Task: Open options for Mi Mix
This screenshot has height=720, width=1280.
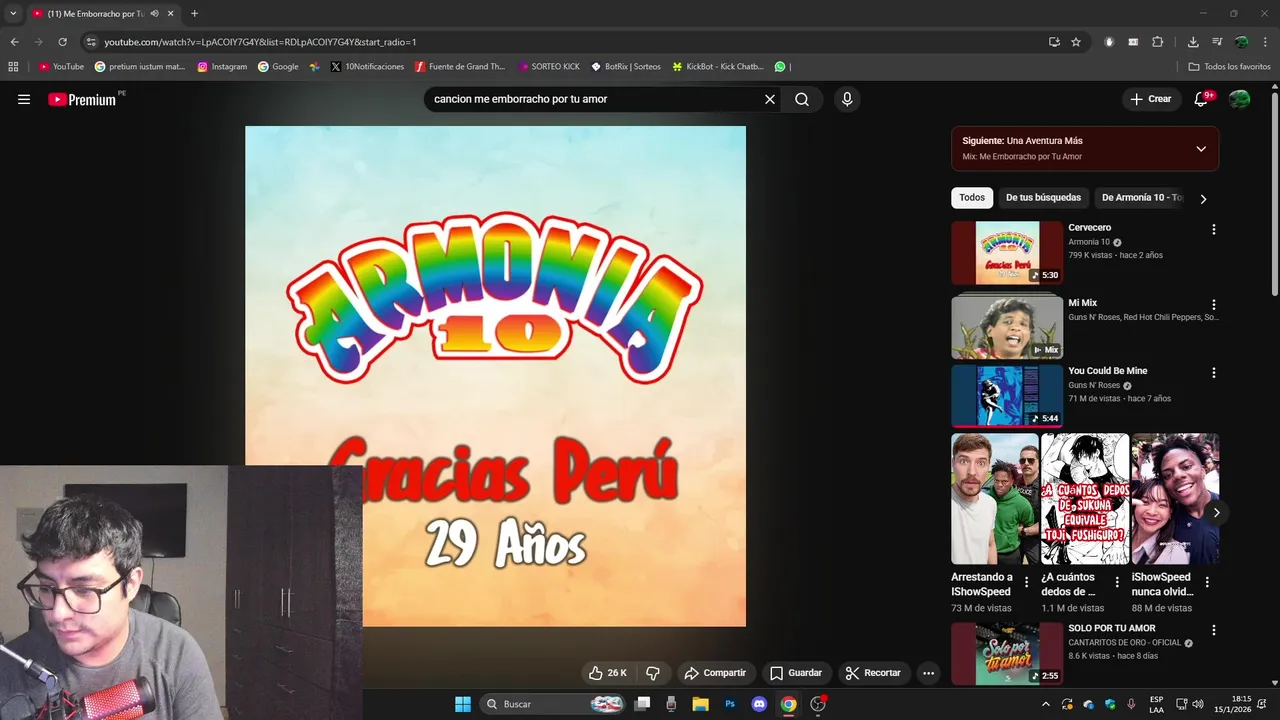Action: click(x=1214, y=304)
